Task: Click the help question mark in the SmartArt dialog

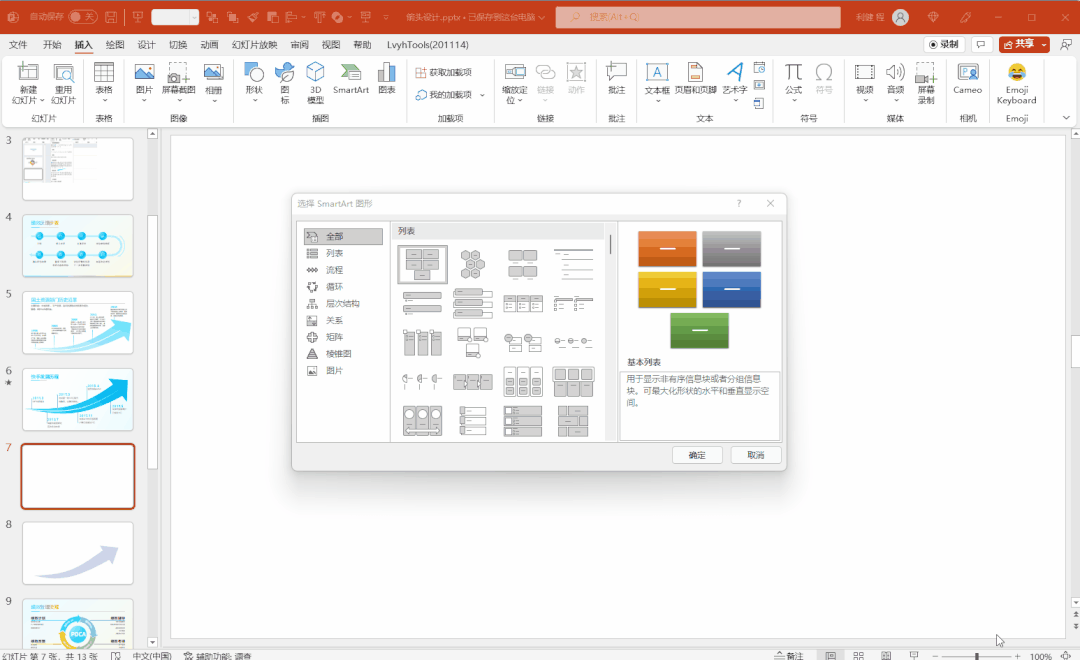Action: click(x=739, y=203)
